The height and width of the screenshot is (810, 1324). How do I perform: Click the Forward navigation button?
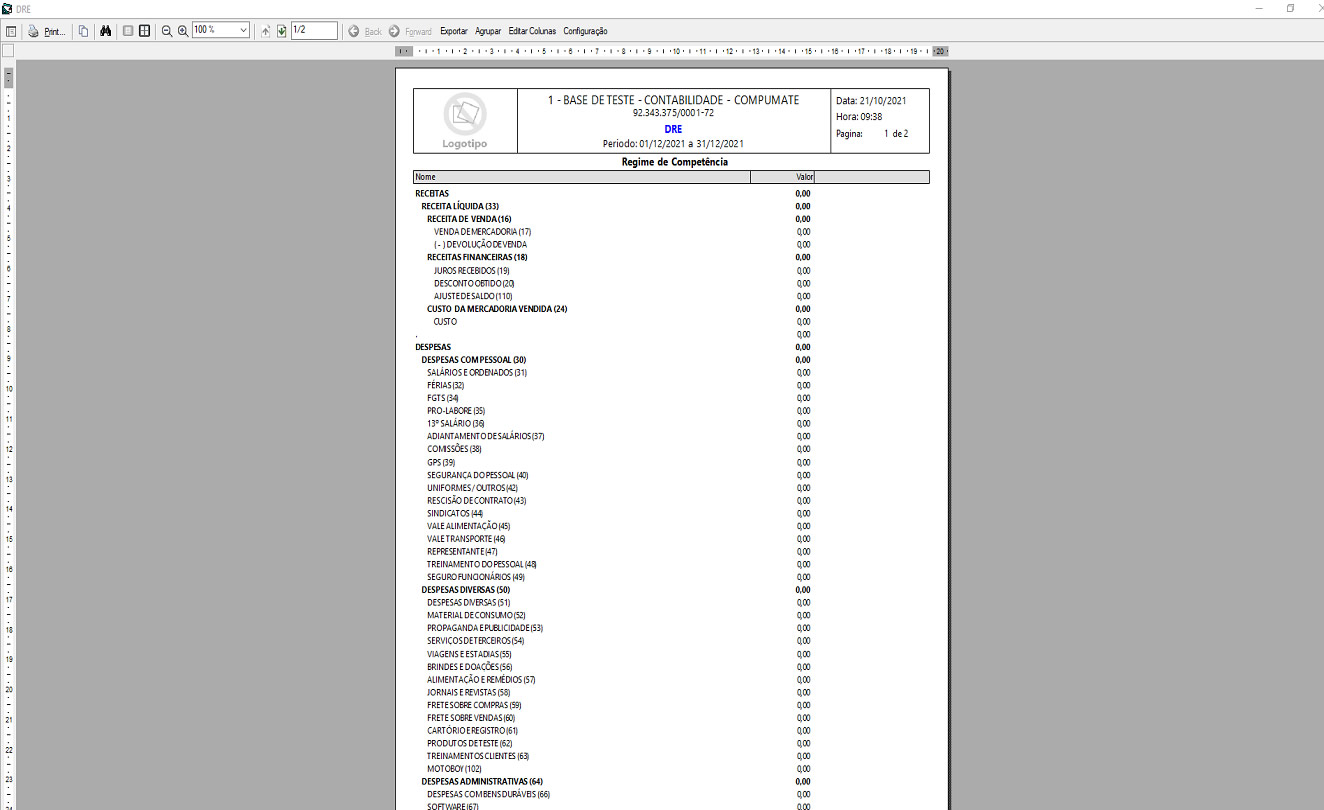point(411,31)
